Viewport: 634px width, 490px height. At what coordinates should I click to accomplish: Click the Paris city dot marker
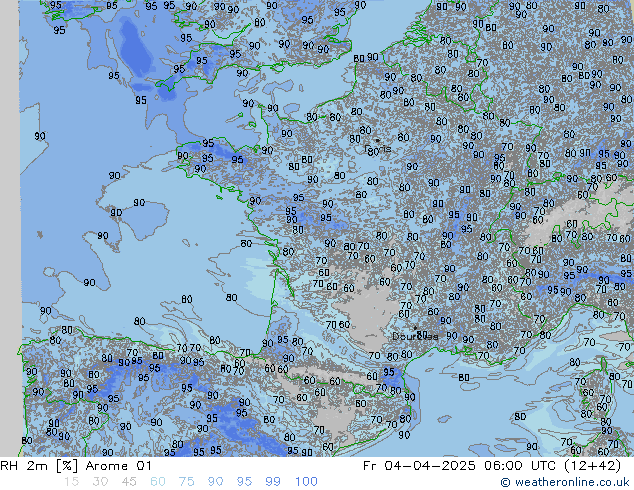pos(377,141)
